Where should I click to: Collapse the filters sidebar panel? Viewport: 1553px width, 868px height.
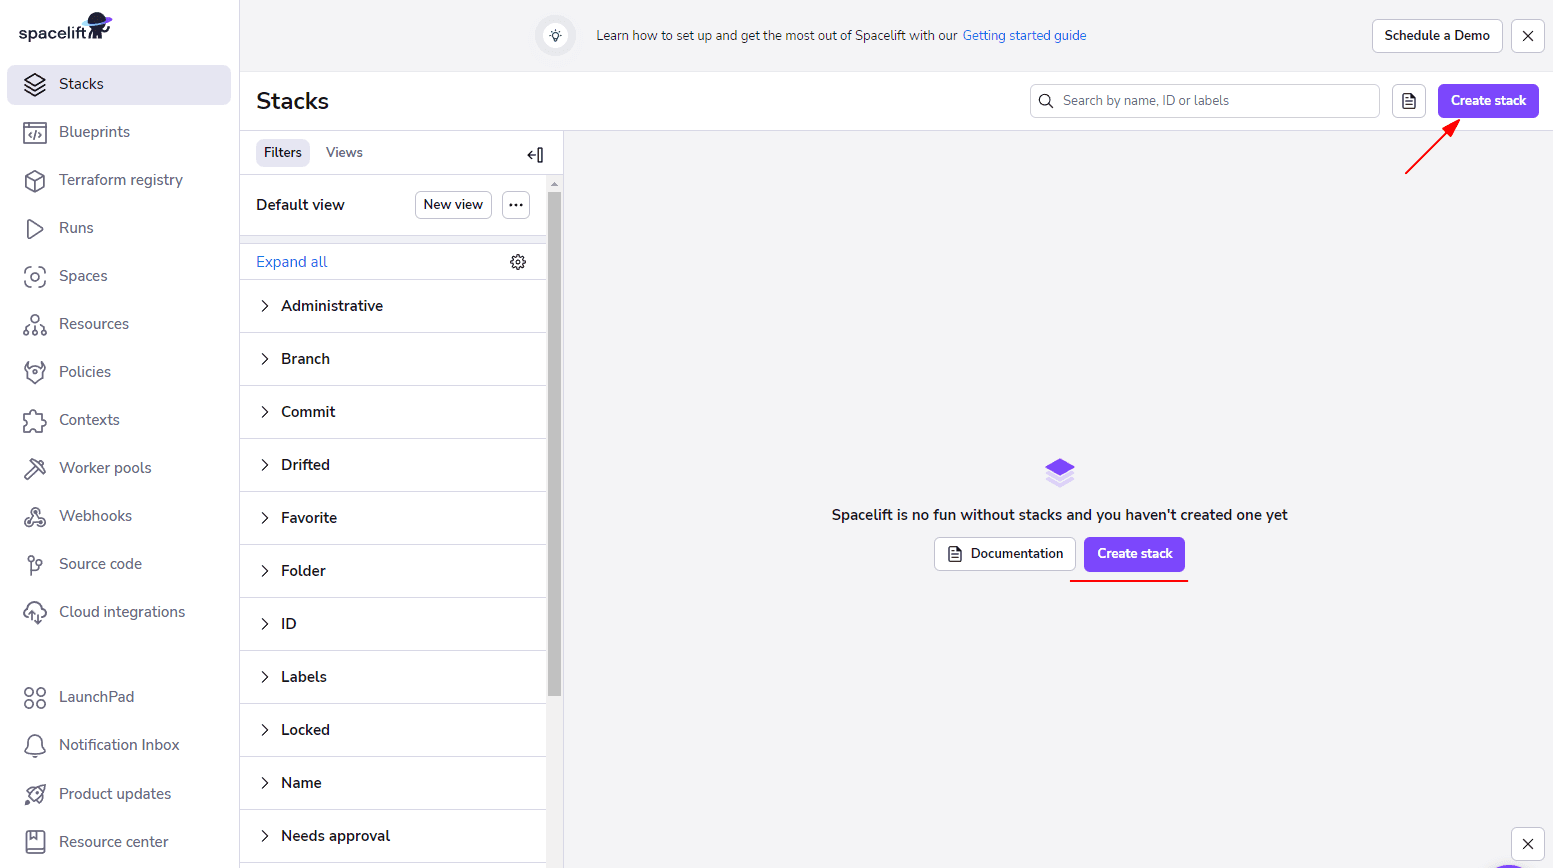tap(535, 155)
